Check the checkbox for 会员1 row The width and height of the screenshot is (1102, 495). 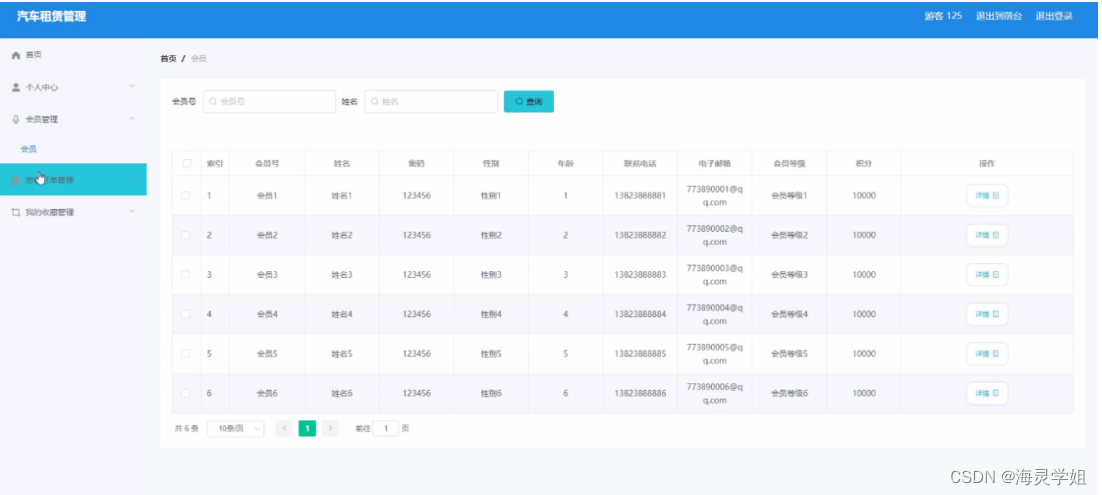point(186,195)
